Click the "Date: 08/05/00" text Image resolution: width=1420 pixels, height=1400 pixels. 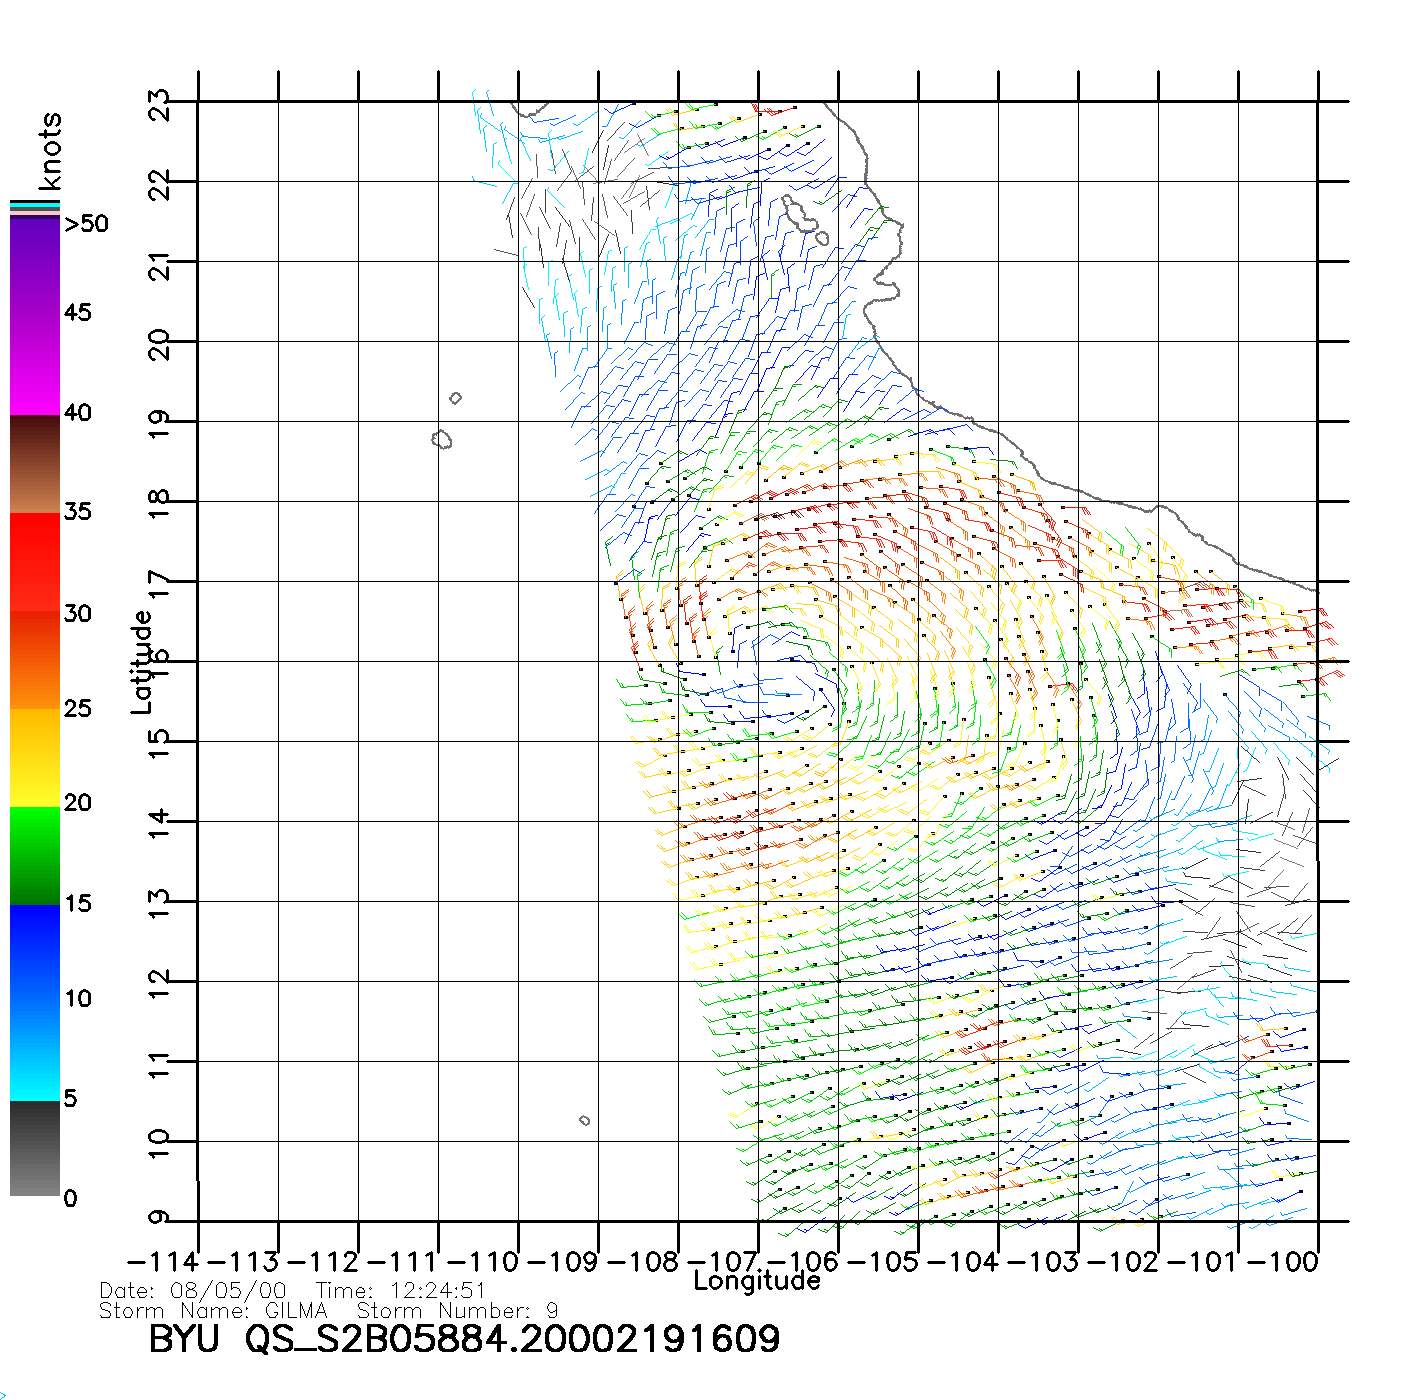point(193,1291)
